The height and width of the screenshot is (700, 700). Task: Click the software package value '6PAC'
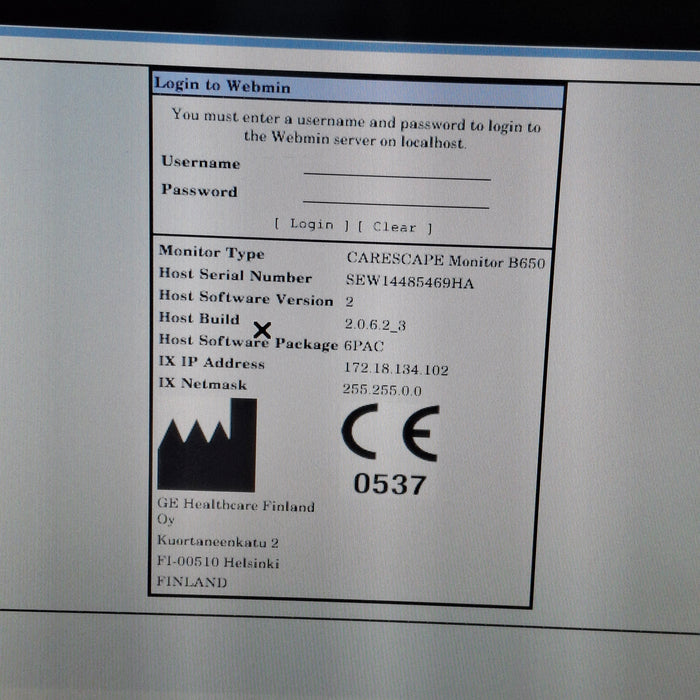click(x=363, y=346)
